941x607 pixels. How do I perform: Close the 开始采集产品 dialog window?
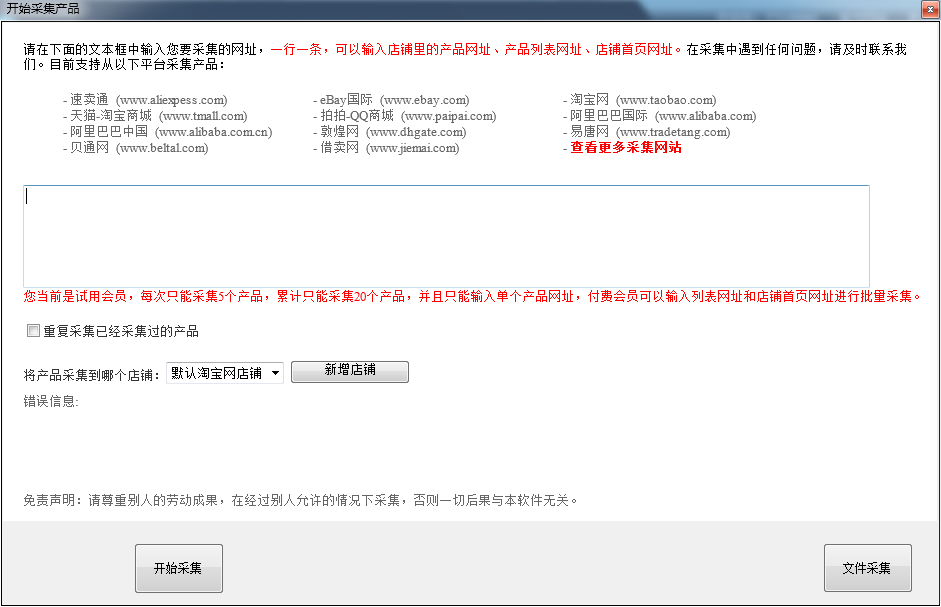pos(928,9)
